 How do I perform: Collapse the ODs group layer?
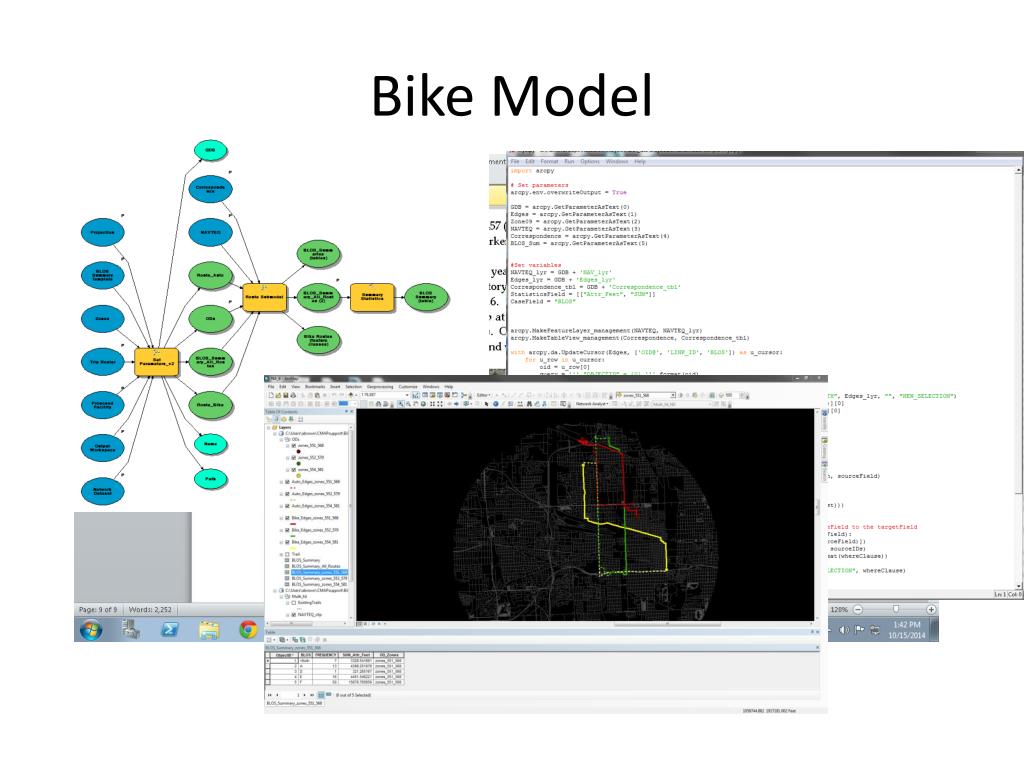coord(281,440)
